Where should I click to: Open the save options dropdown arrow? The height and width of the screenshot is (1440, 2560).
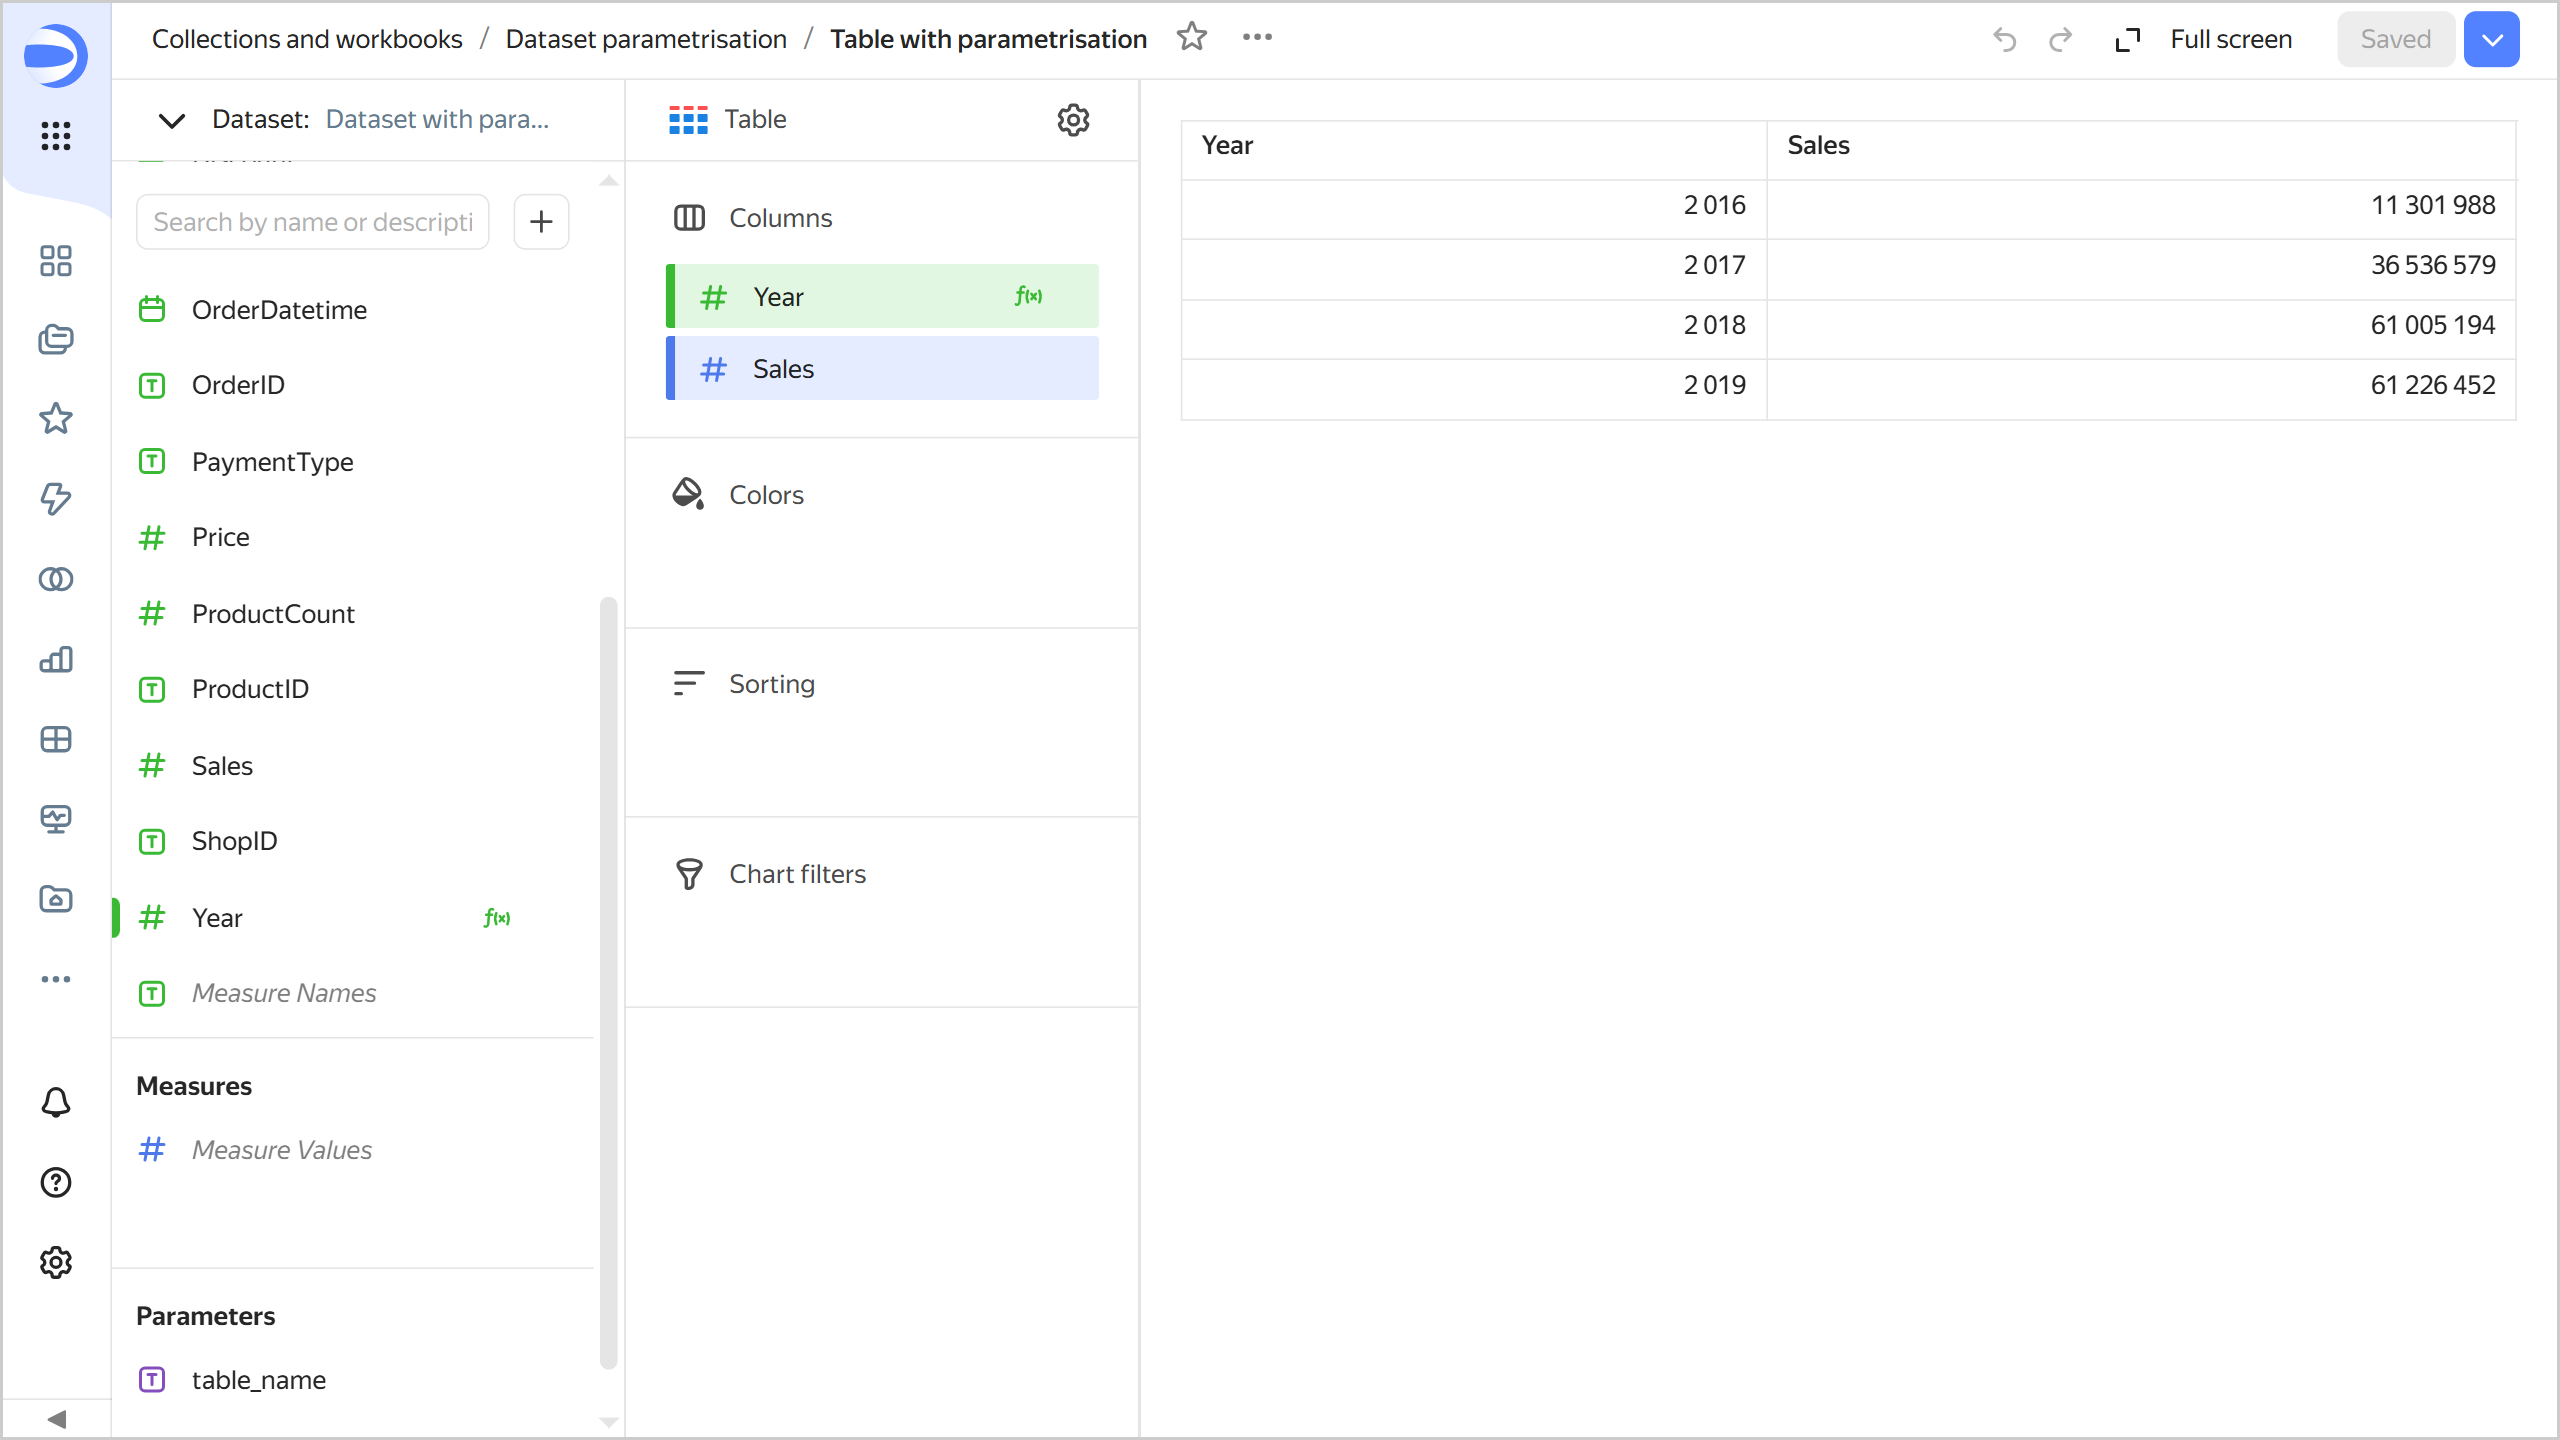[2491, 40]
